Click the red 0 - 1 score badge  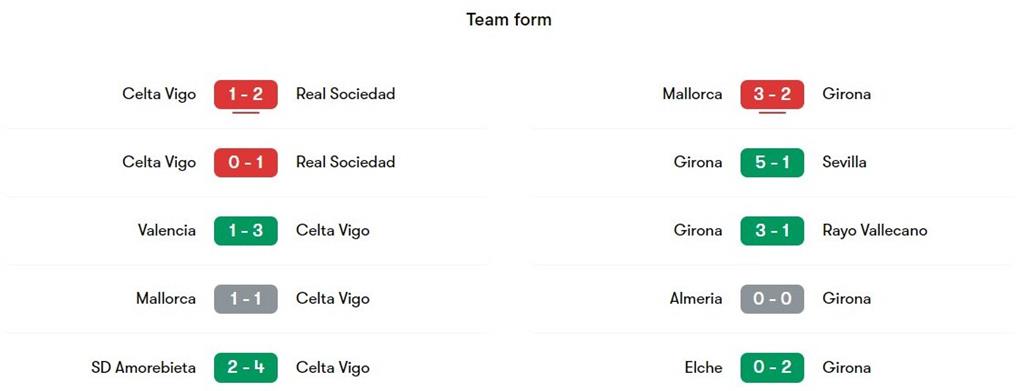246,163
